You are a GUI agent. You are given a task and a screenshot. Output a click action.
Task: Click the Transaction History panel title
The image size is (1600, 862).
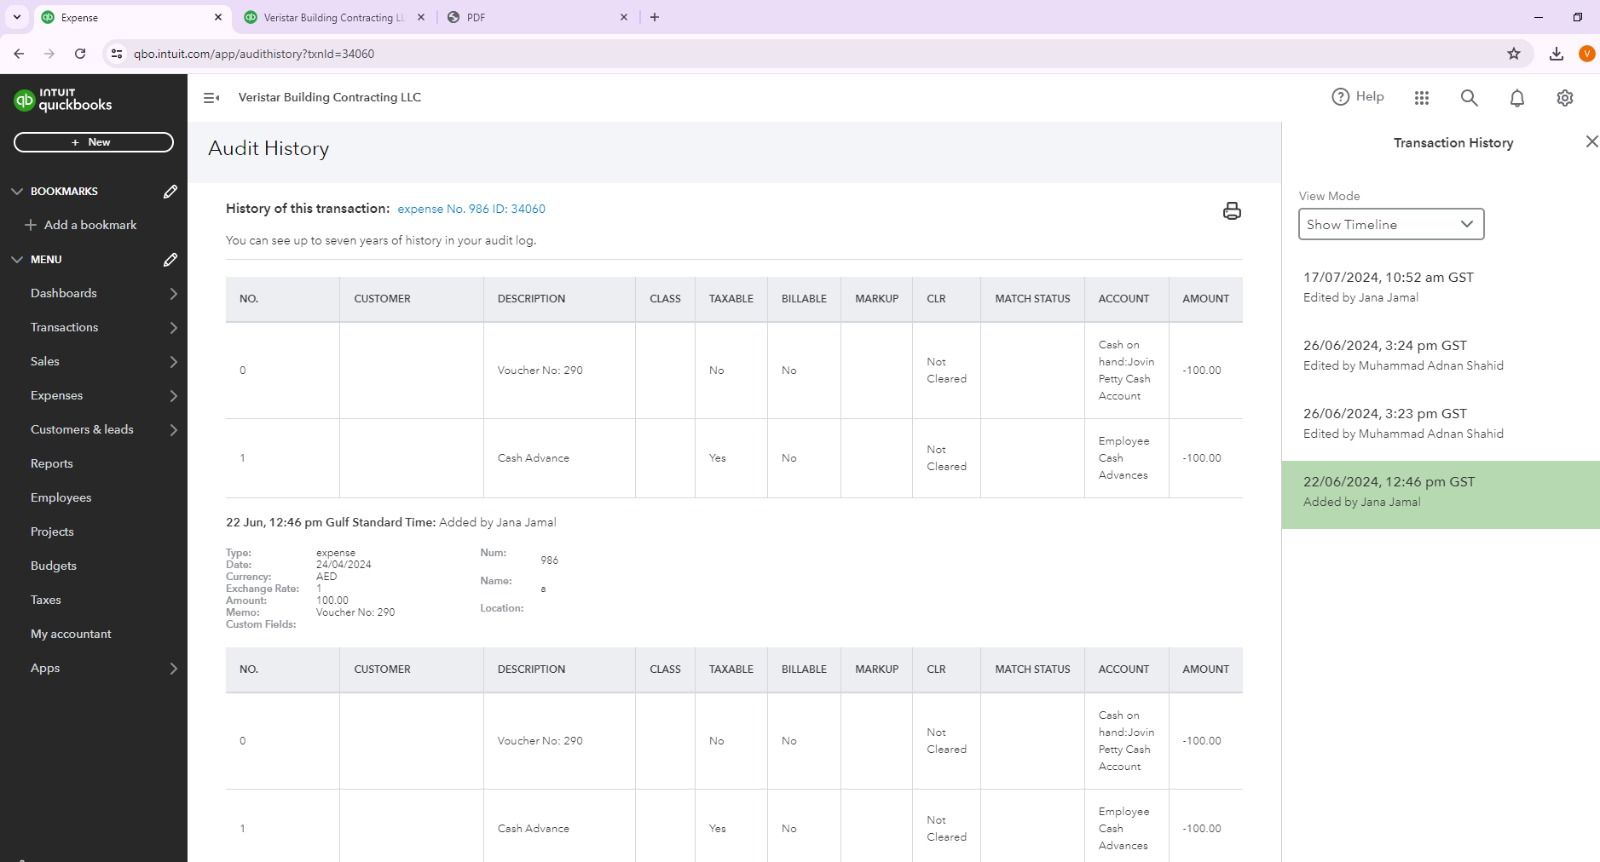click(1453, 143)
